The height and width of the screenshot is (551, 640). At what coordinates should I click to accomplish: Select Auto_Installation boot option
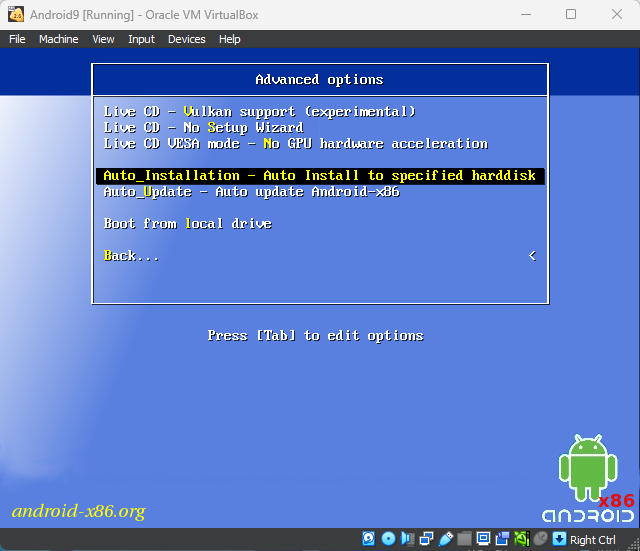[x=320, y=176]
